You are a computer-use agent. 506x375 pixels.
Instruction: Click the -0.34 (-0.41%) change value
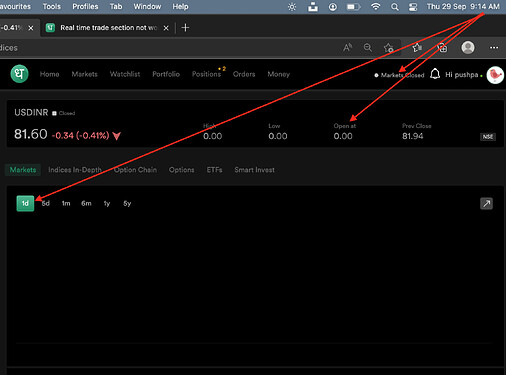tap(80, 135)
